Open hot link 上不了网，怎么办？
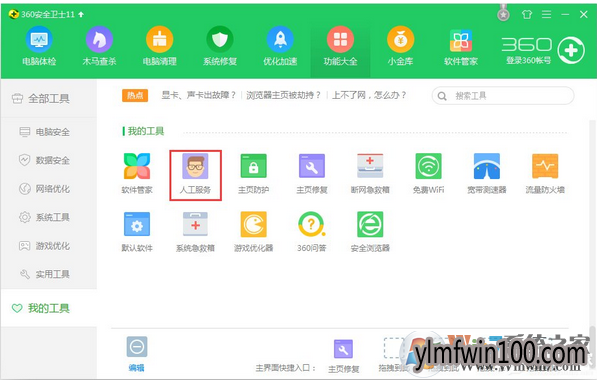The height and width of the screenshot is (380, 597). (369, 95)
